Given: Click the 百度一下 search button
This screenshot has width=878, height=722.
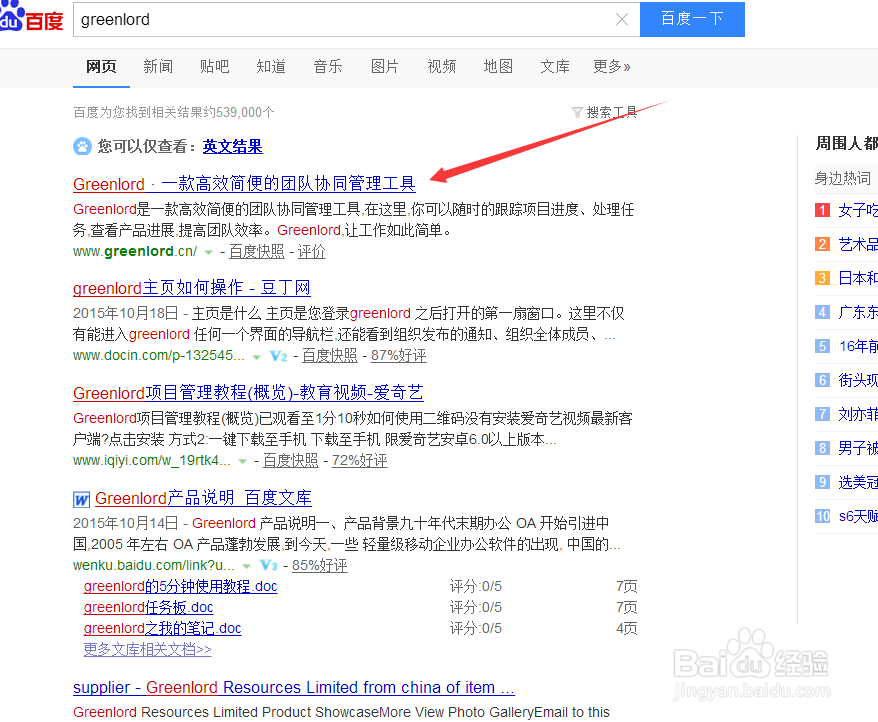Looking at the screenshot, I should [x=692, y=19].
